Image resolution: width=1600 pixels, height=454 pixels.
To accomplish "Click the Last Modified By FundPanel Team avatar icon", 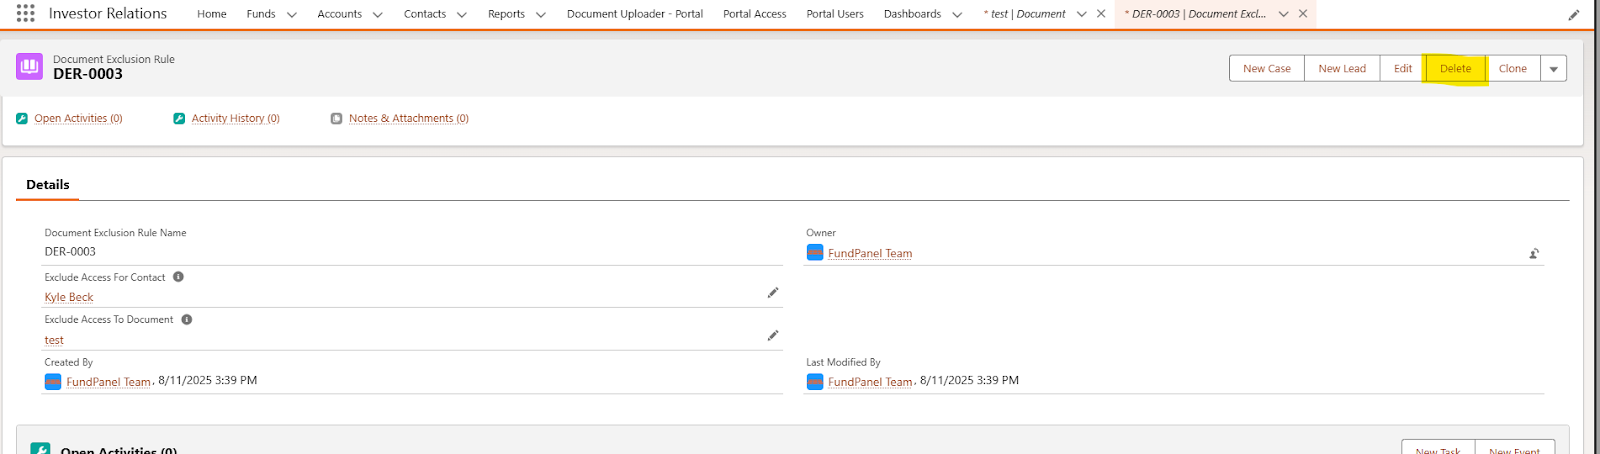I will tap(815, 382).
